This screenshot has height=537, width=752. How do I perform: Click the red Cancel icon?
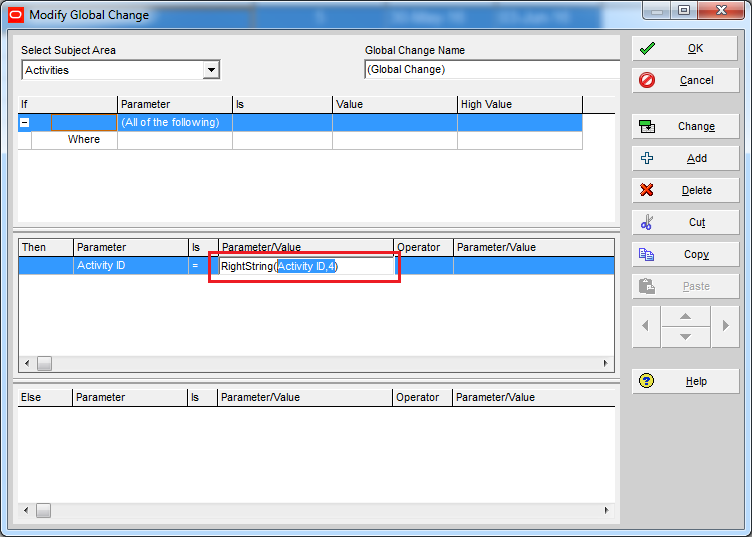[x=647, y=80]
